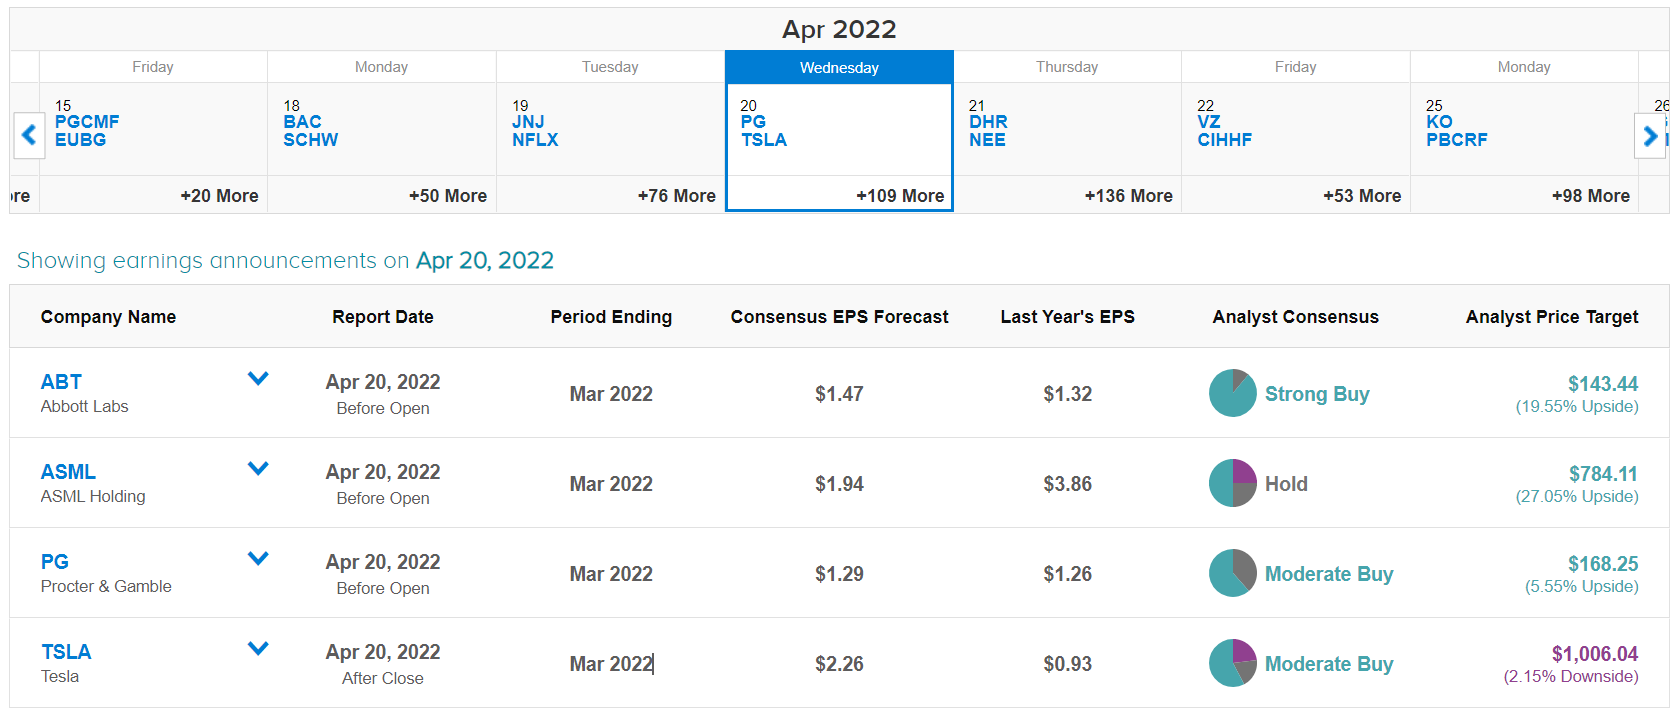This screenshot has height=716, width=1678.
Task: Expand the PG row details chevron
Action: pyautogui.click(x=258, y=558)
